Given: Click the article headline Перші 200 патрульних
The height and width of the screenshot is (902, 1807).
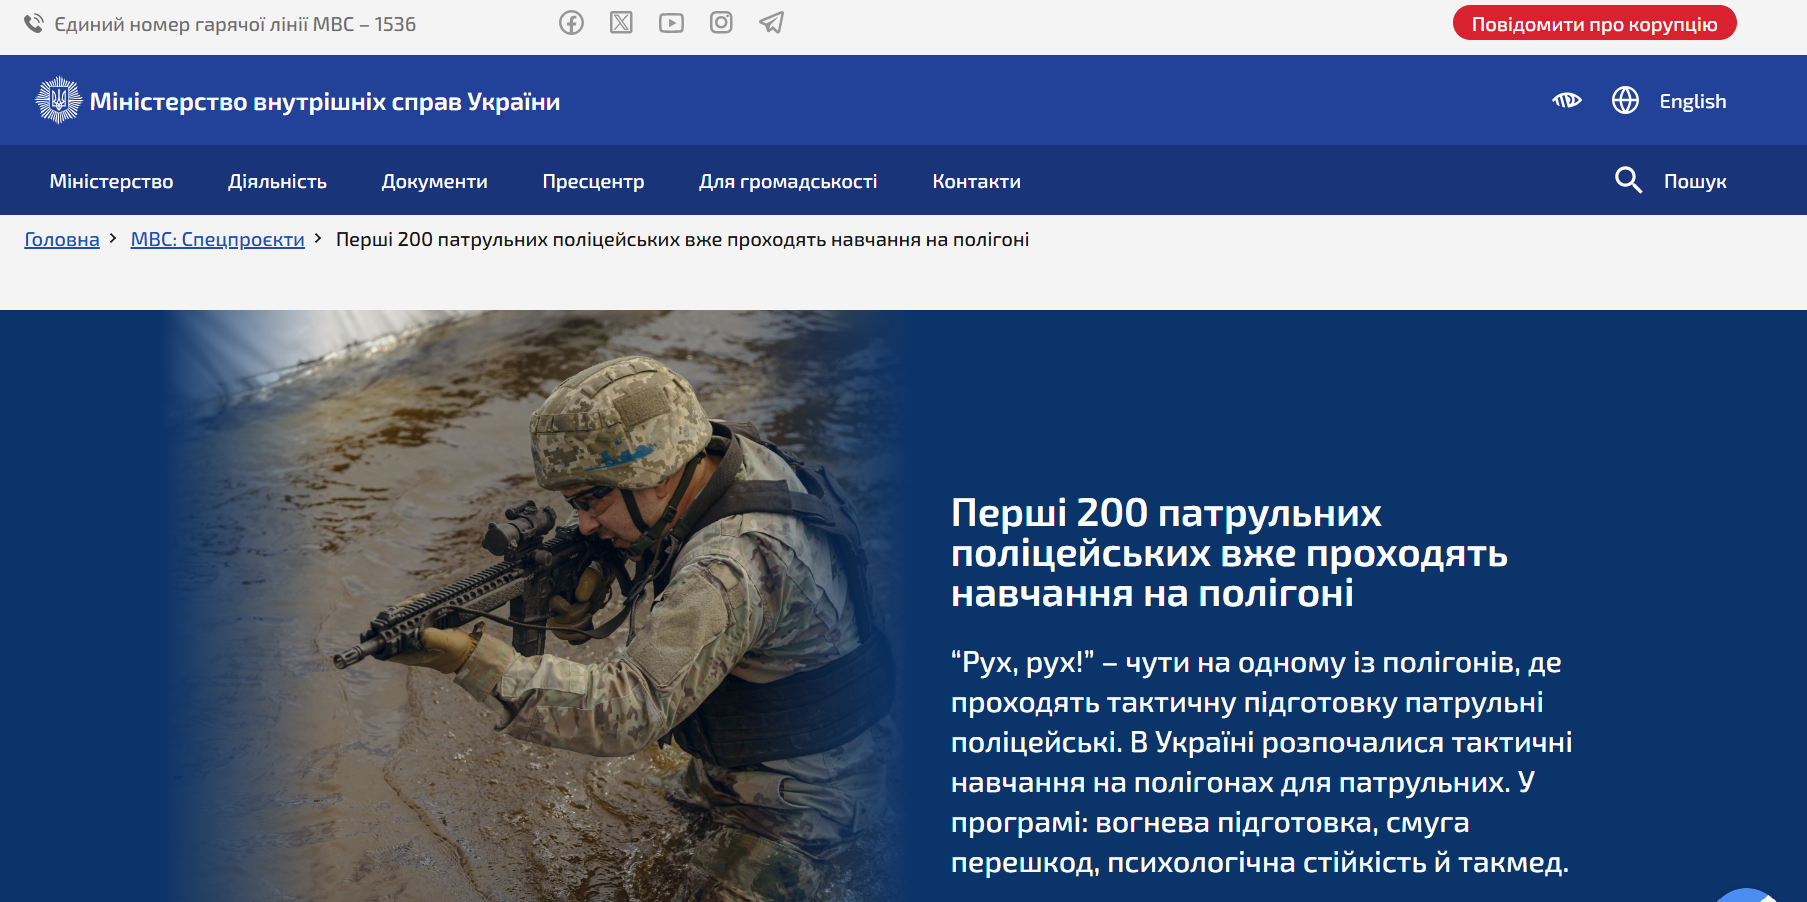Looking at the screenshot, I should point(1229,552).
